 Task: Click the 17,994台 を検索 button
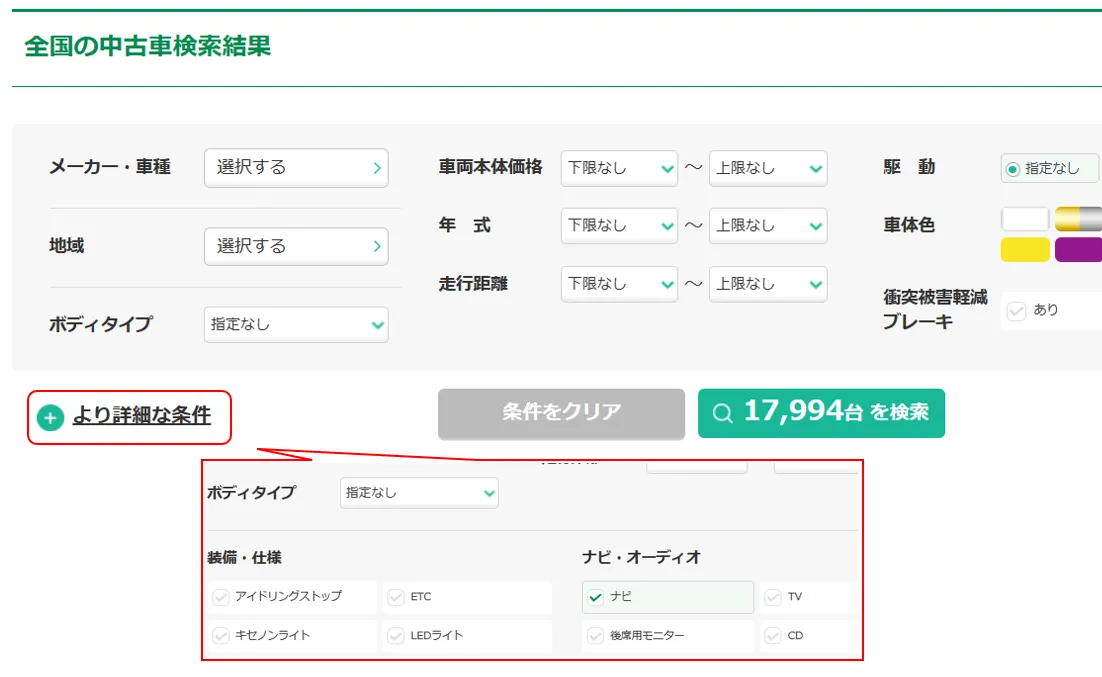click(821, 413)
